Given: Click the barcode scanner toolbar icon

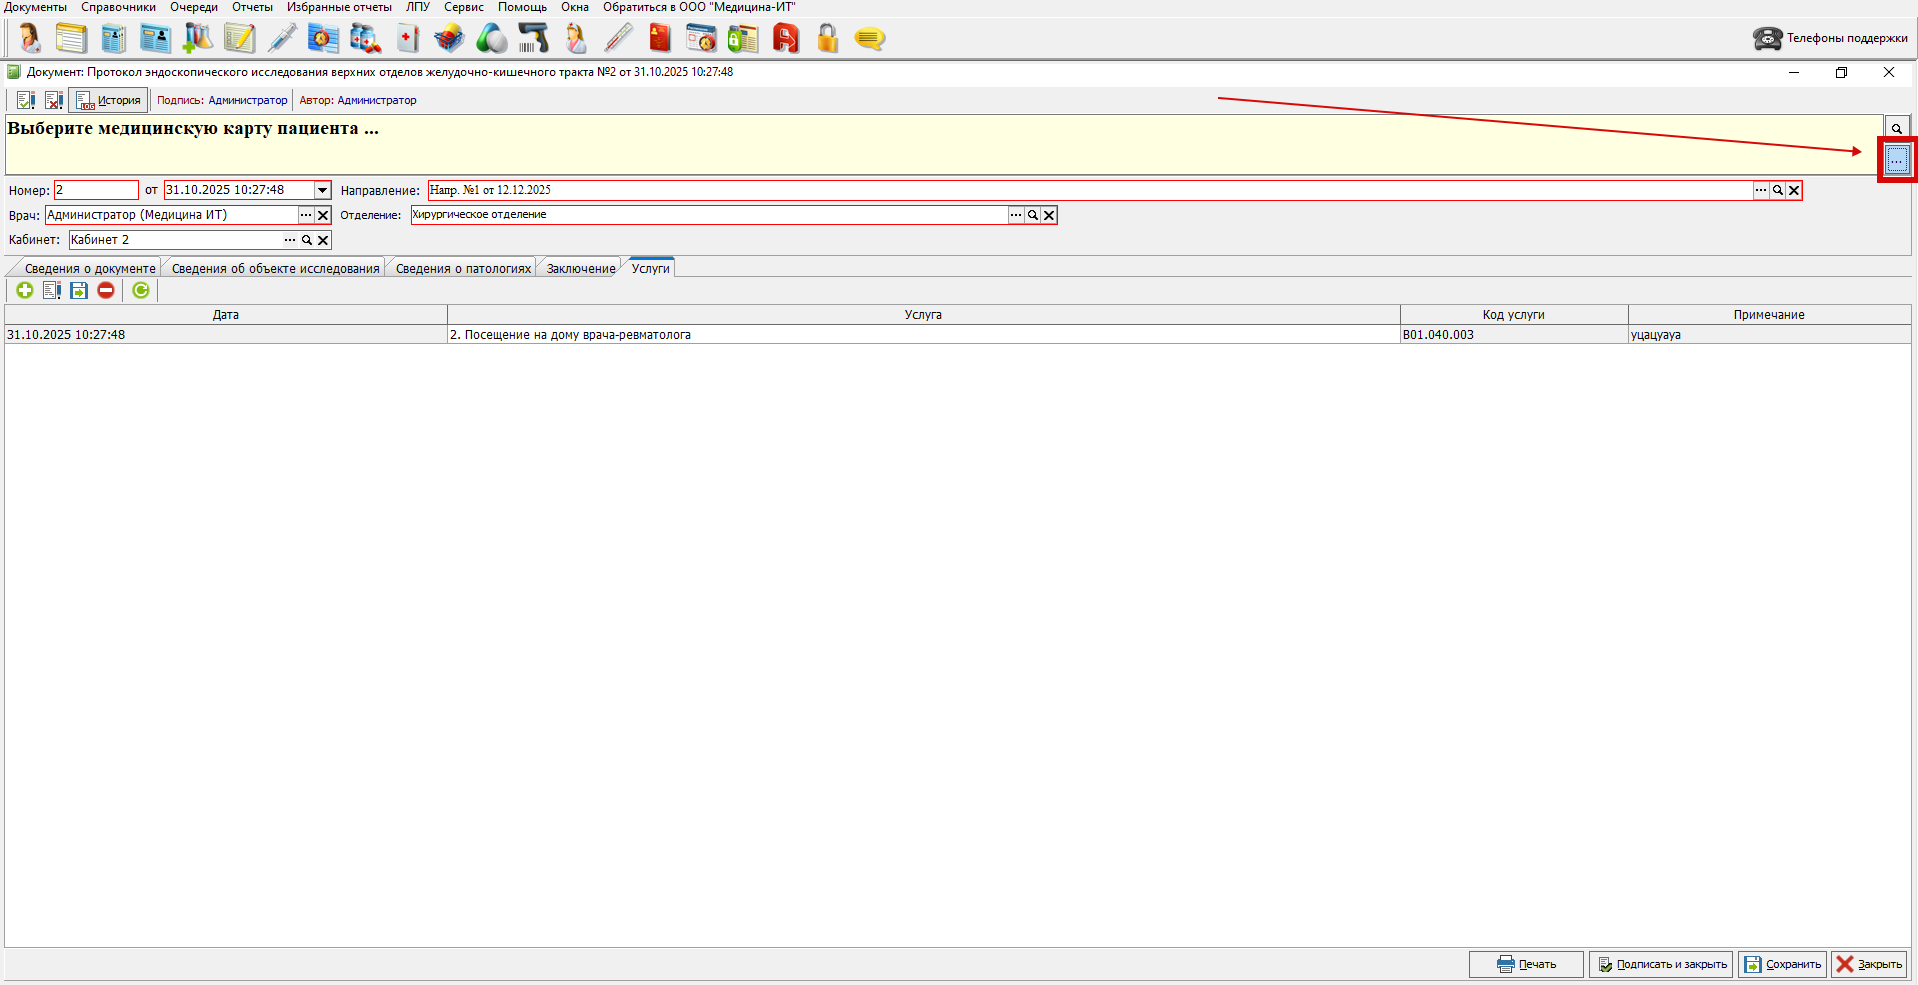Looking at the screenshot, I should click(533, 39).
